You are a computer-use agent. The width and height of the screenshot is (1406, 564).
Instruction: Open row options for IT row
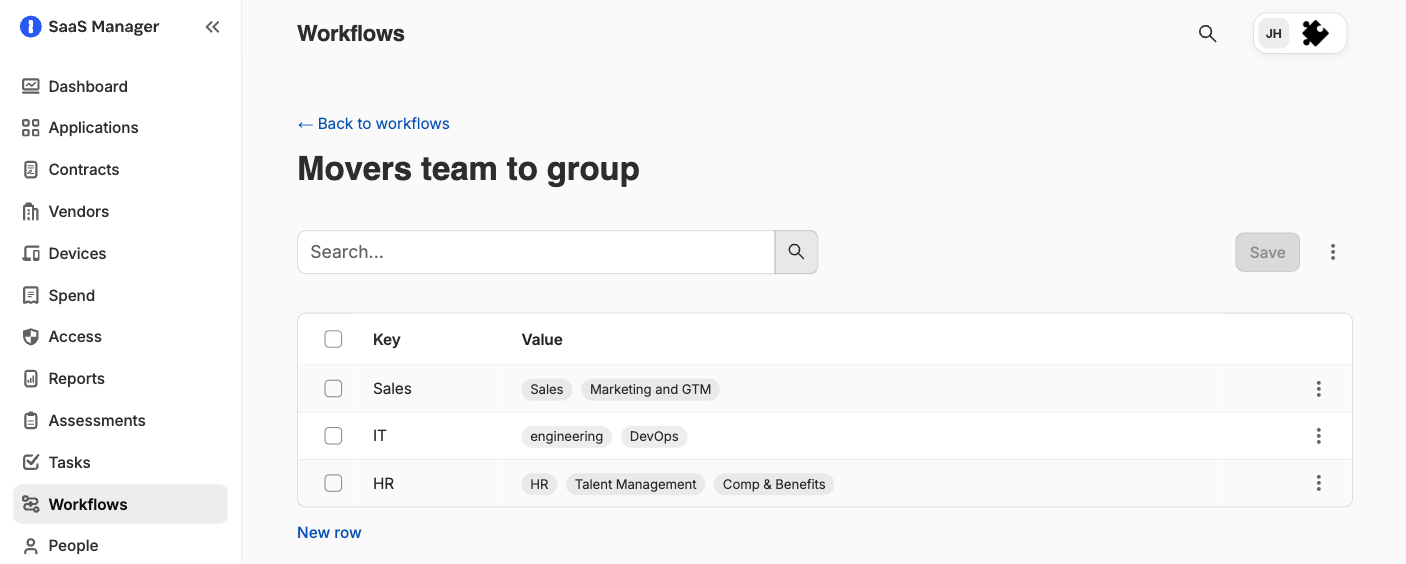point(1319,436)
